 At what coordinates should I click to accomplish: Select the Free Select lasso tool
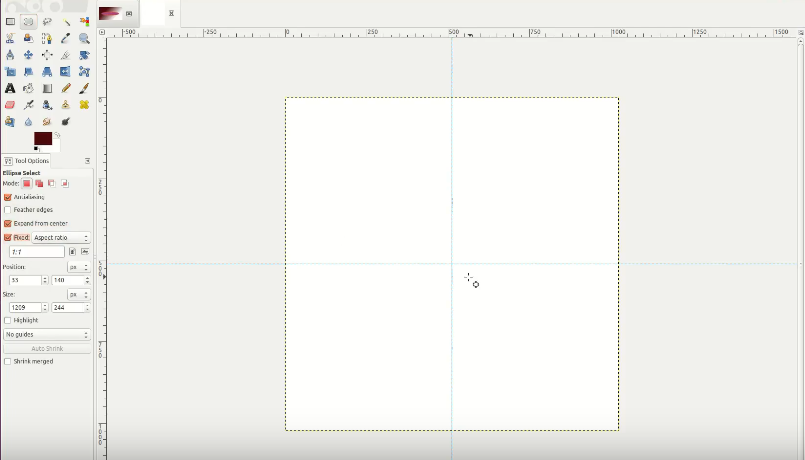pyautogui.click(x=47, y=22)
